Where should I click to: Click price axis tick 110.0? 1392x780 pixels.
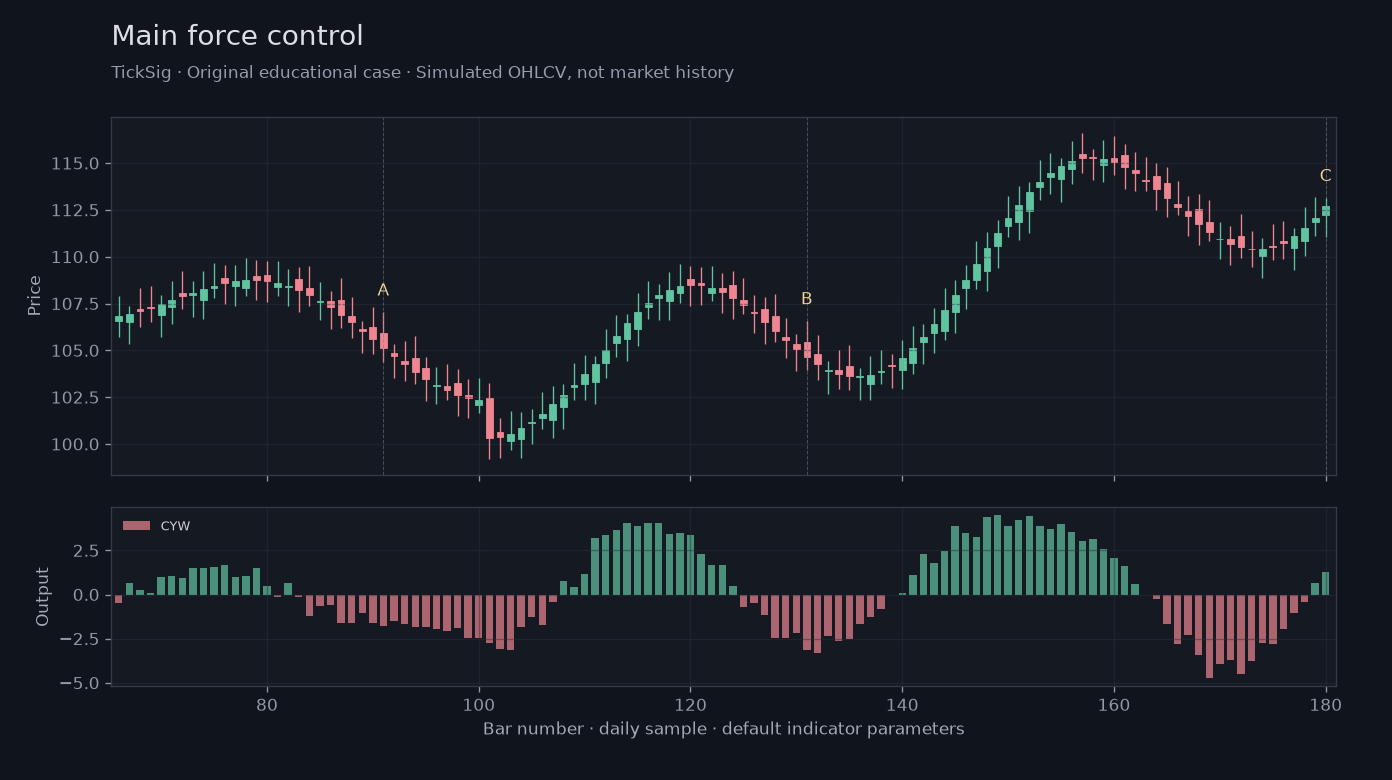(x=75, y=257)
